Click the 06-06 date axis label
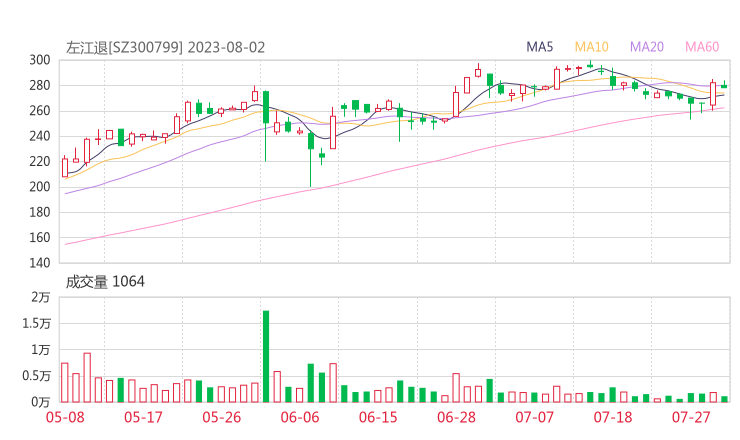The image size is (740, 440). tap(300, 417)
